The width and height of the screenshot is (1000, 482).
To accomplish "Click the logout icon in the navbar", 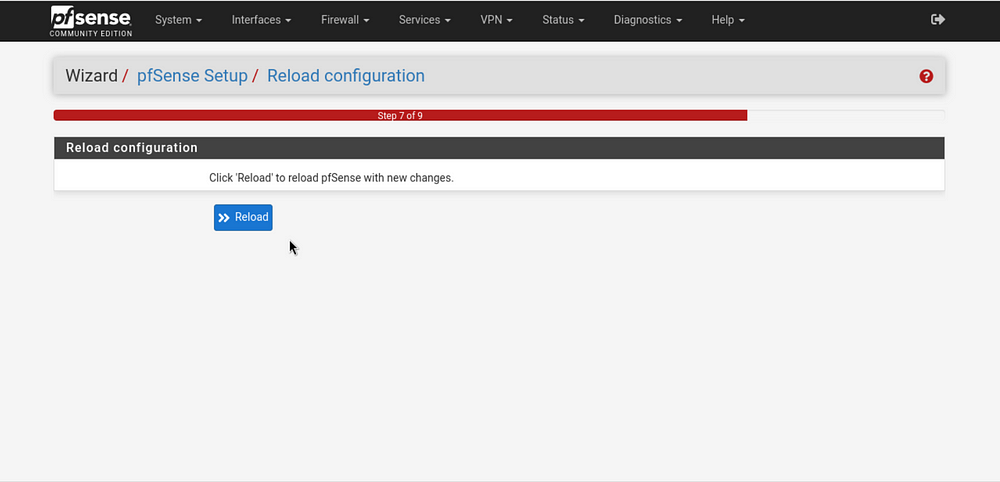I will (x=938, y=20).
